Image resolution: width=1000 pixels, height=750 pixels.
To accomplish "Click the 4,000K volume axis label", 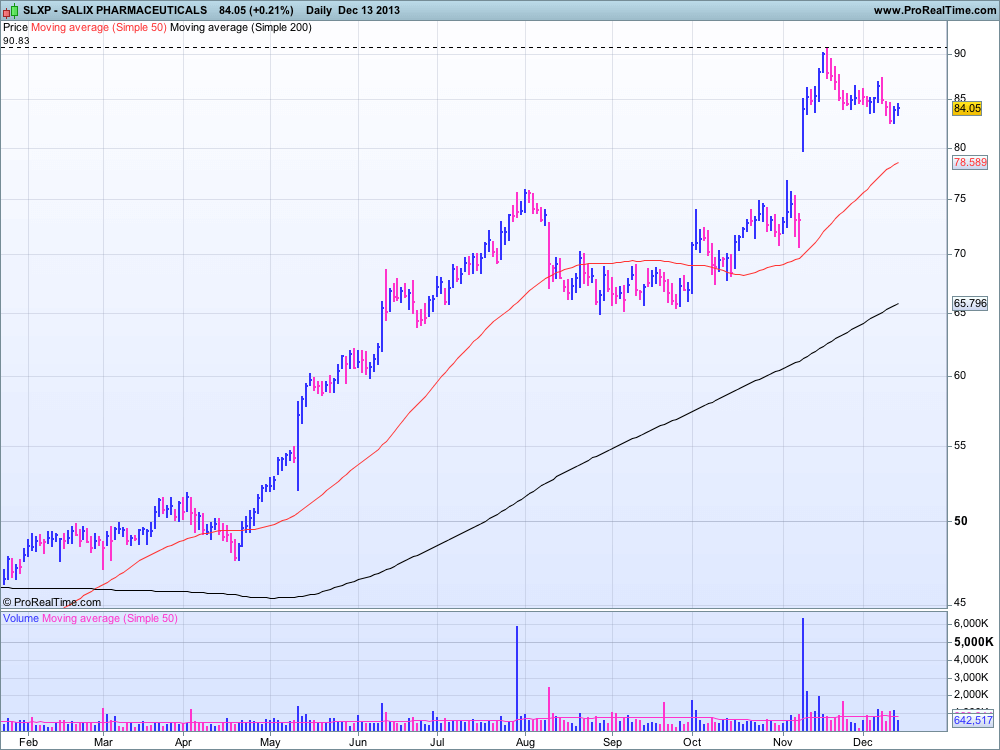I will click(971, 659).
